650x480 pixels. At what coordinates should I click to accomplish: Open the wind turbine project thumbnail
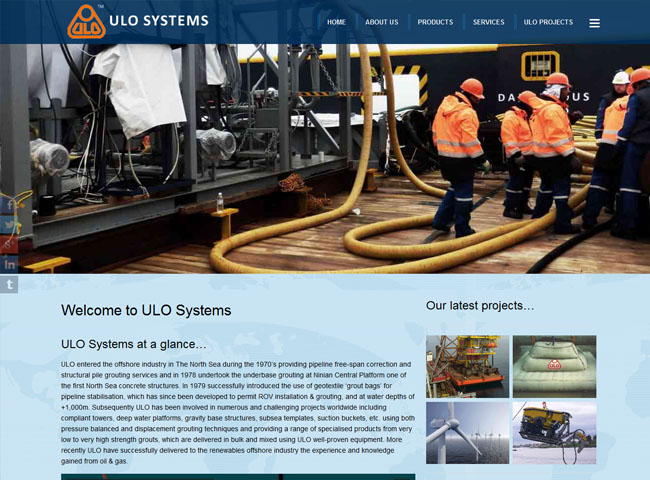(x=467, y=432)
